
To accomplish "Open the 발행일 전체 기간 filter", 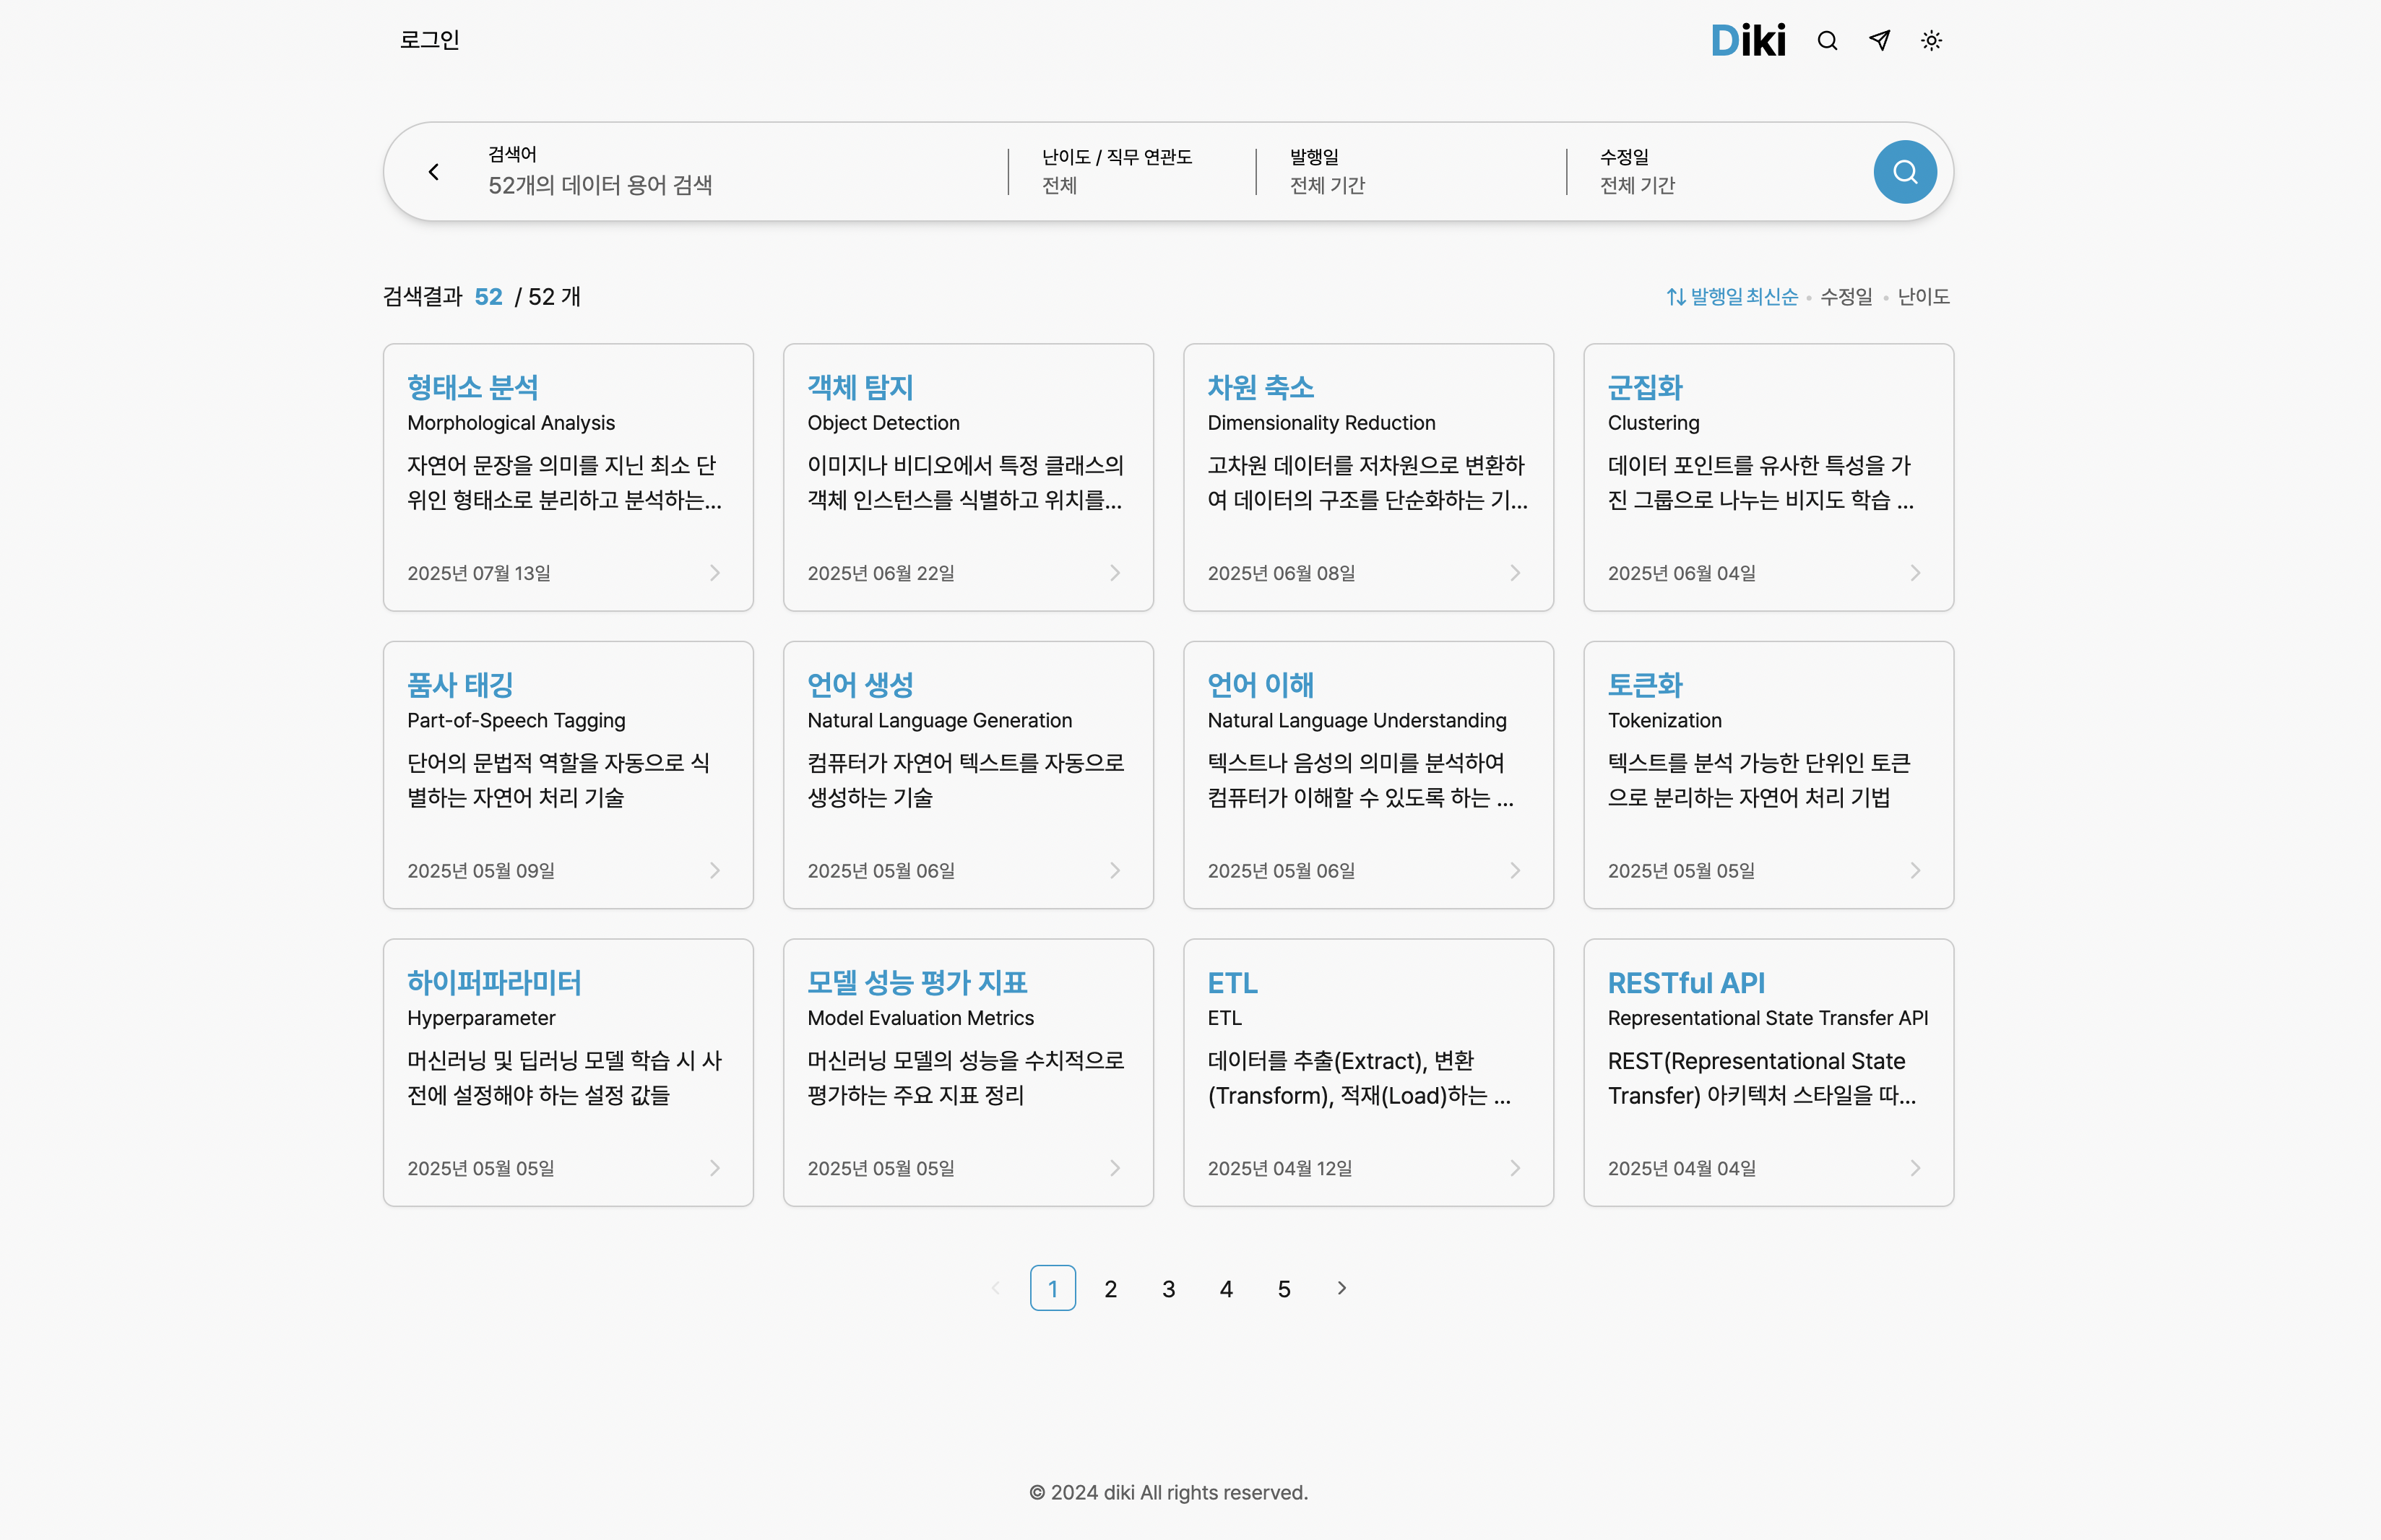I will click(x=1326, y=171).
